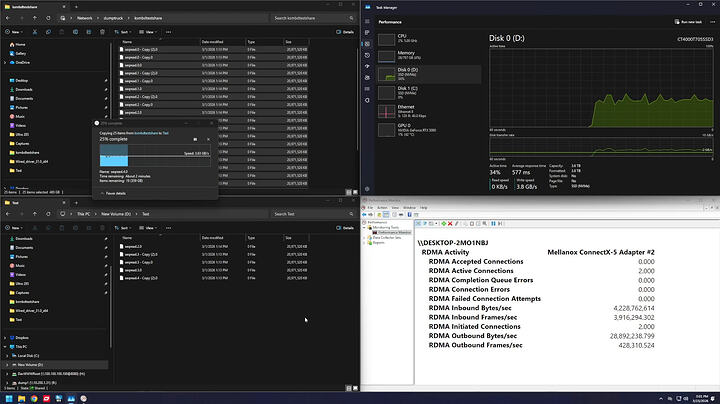This screenshot has height=404, width=720.
Task: Open App history page in Task Manager sidebar
Action: pyautogui.click(x=367, y=55)
